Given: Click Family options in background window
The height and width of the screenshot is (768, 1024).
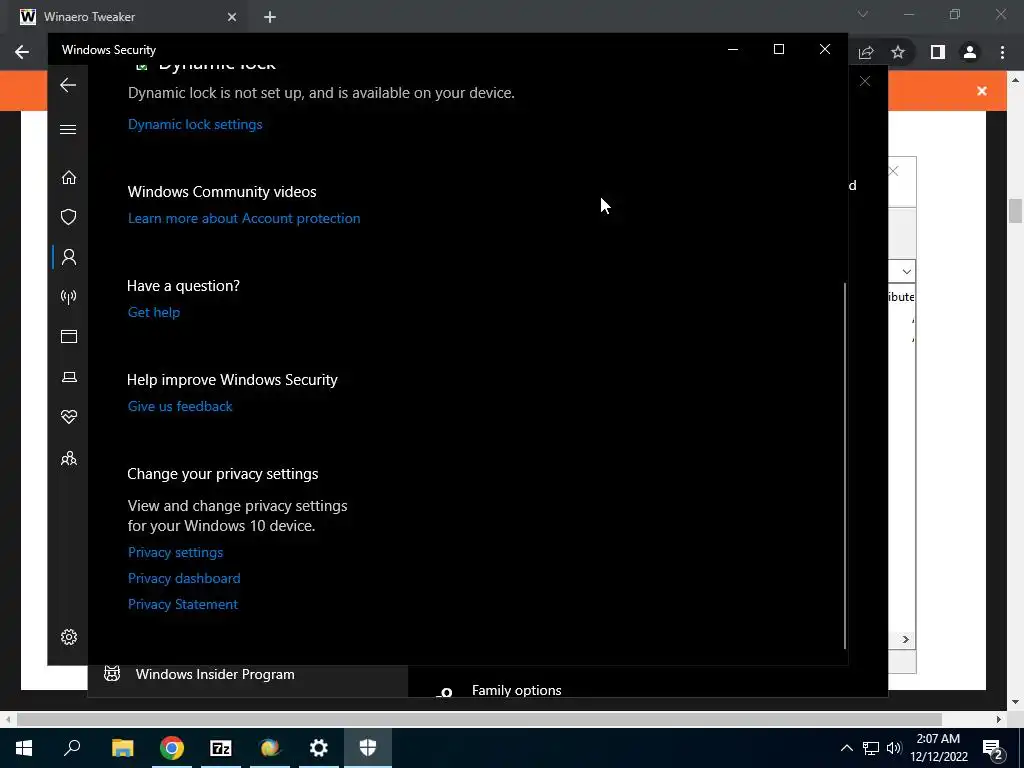Looking at the screenshot, I should (516, 690).
